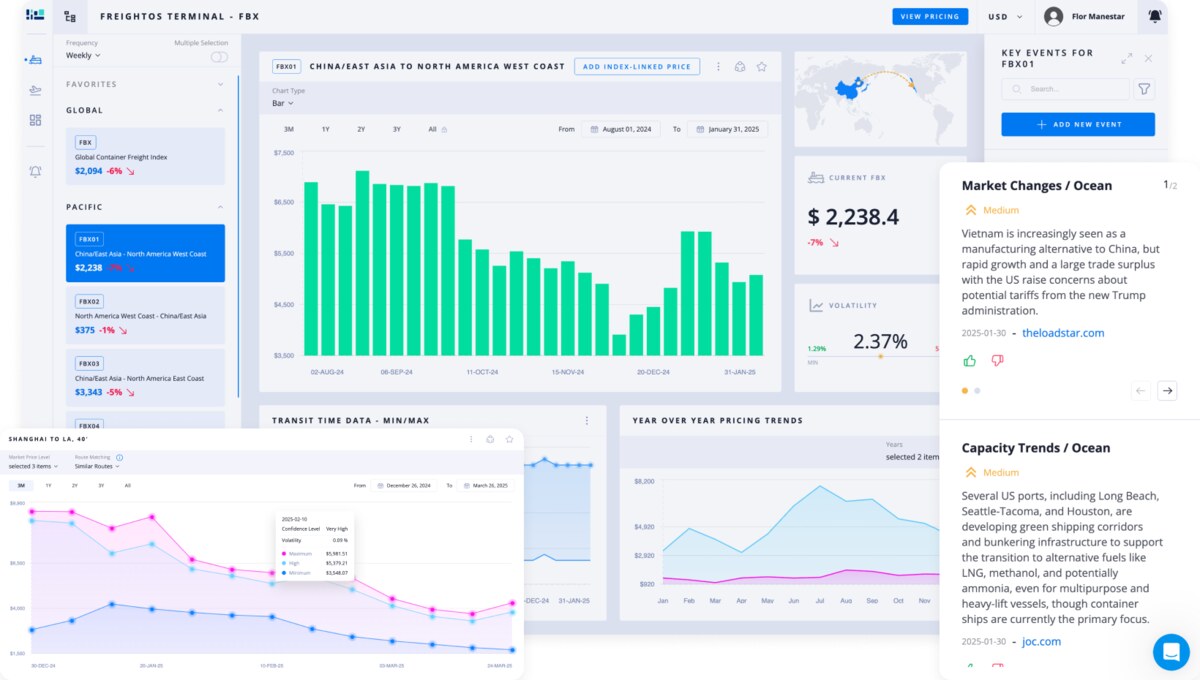Viewport: 1200px width, 680px height.
Task: Expand the Key Events panel with arrows icon
Action: (x=1127, y=59)
